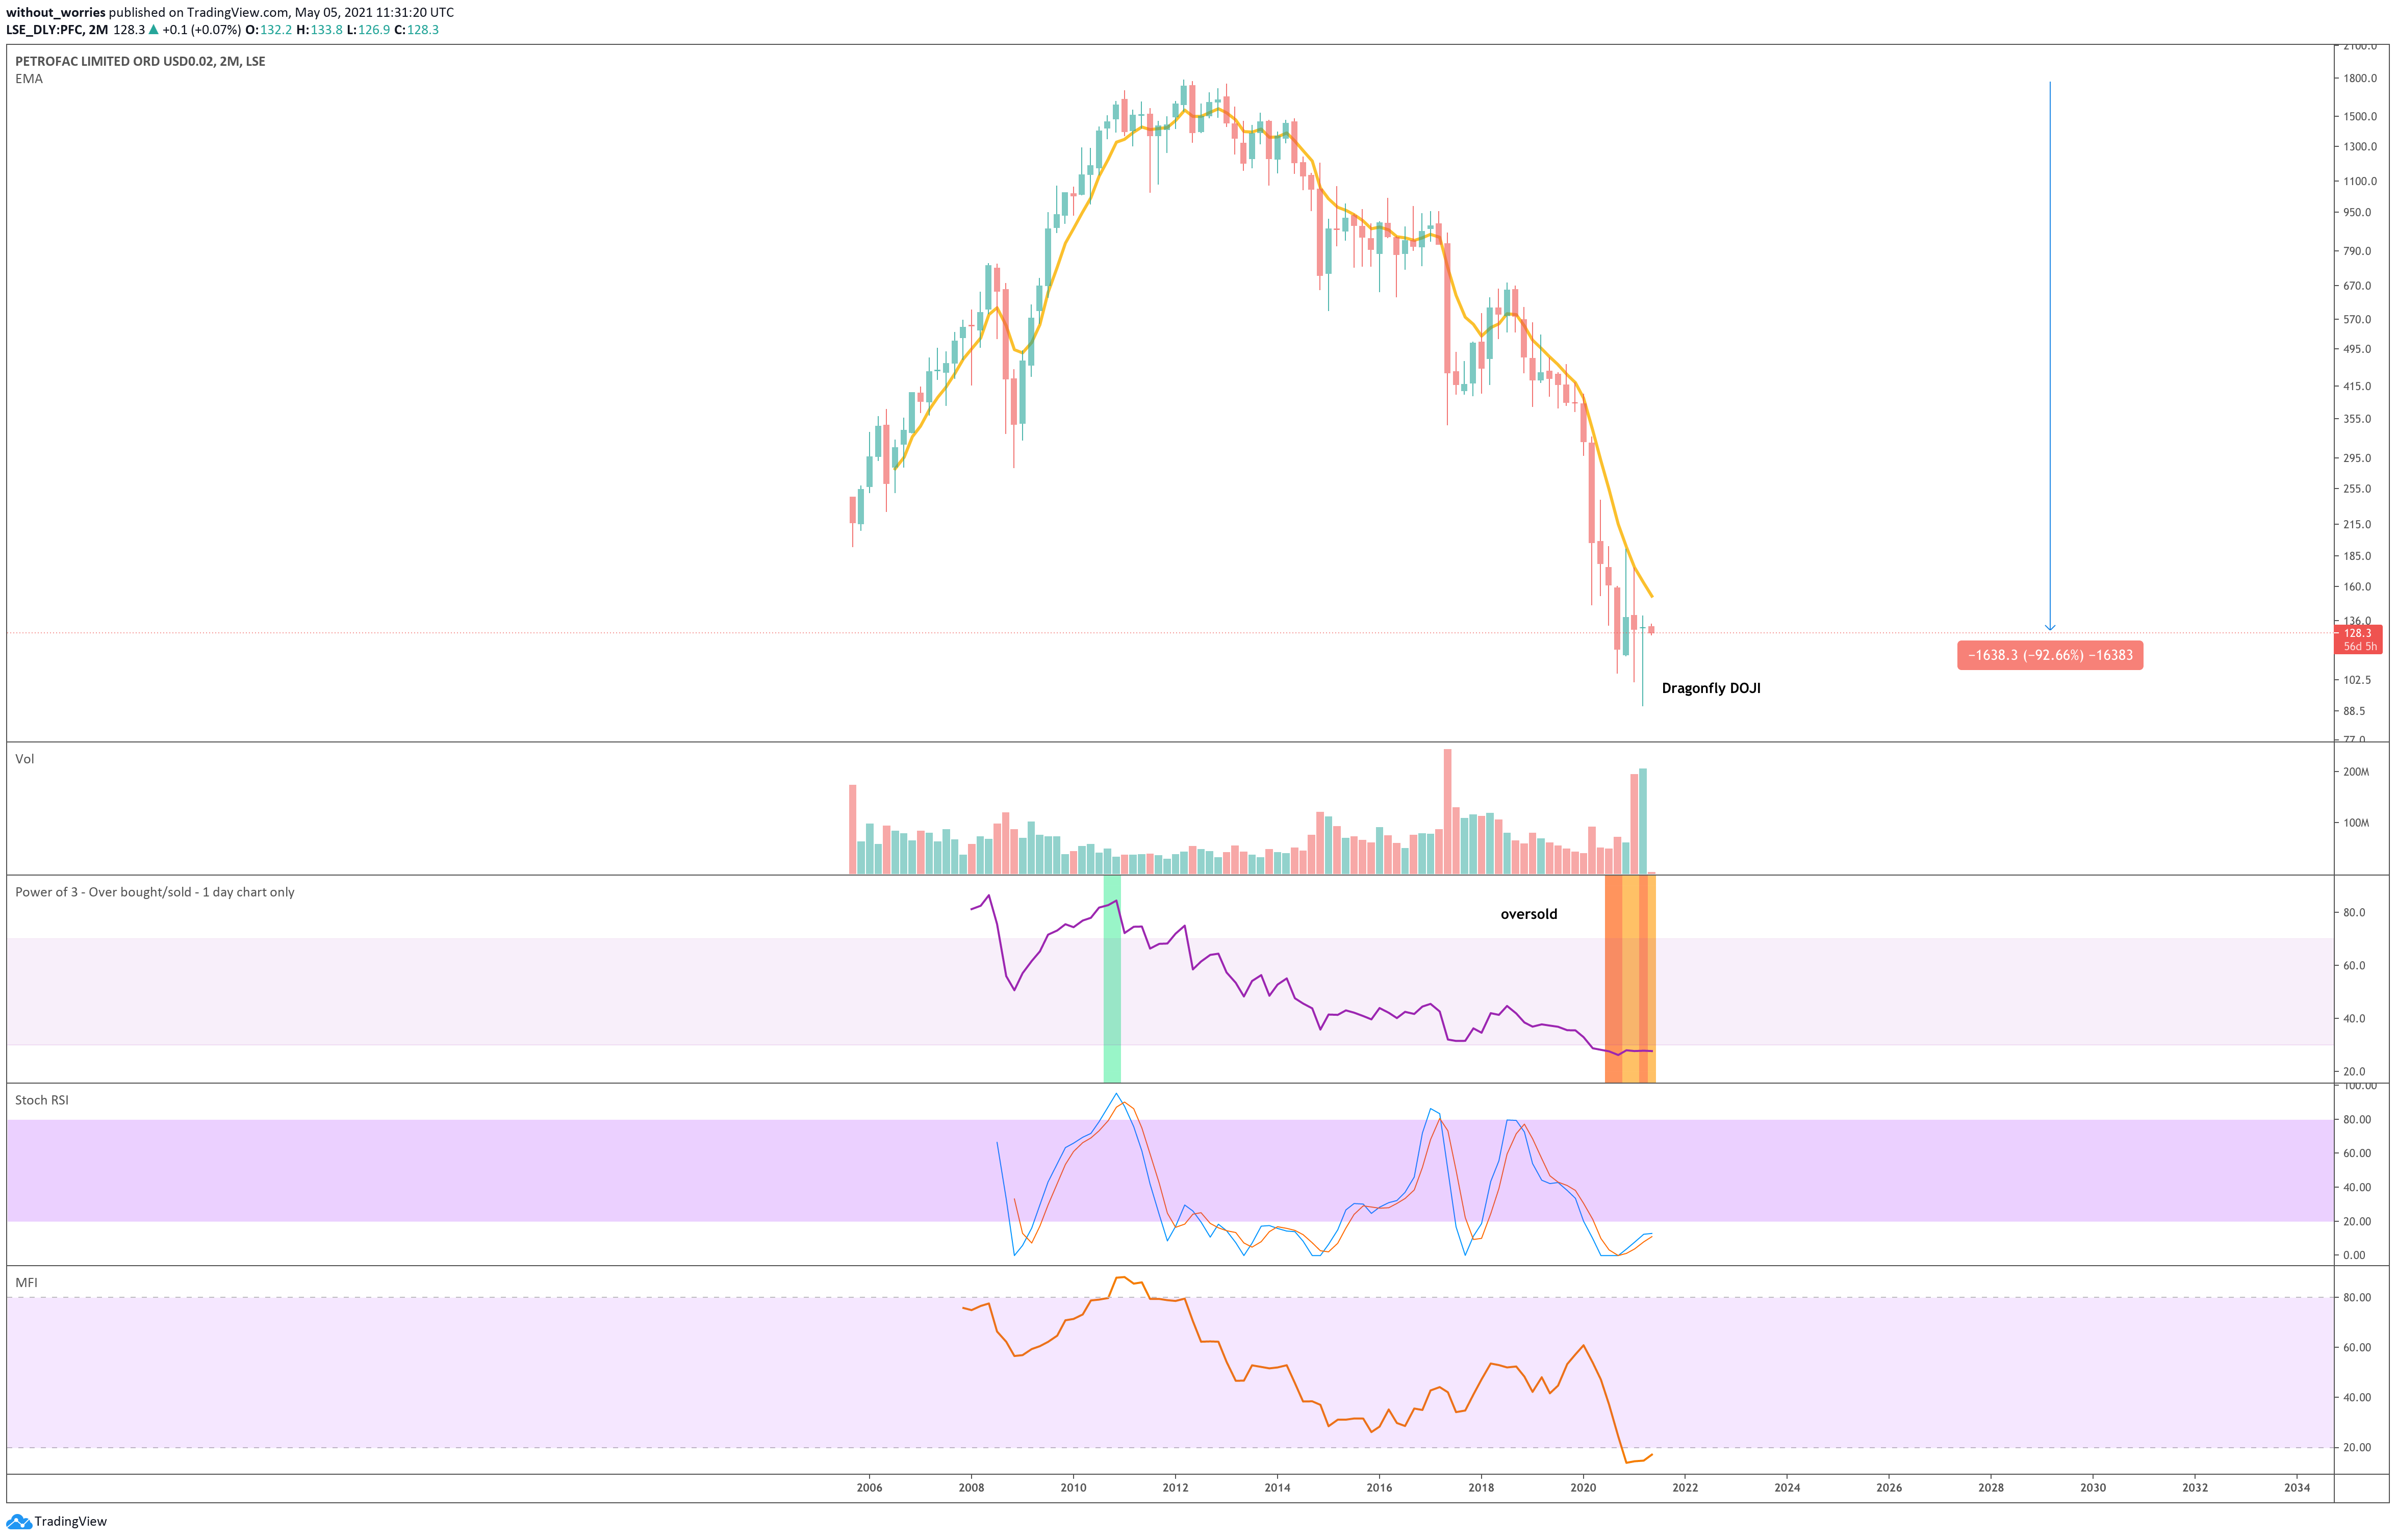Click the Stoch RSI pane label
This screenshot has height=1540, width=2396.
[x=42, y=1100]
